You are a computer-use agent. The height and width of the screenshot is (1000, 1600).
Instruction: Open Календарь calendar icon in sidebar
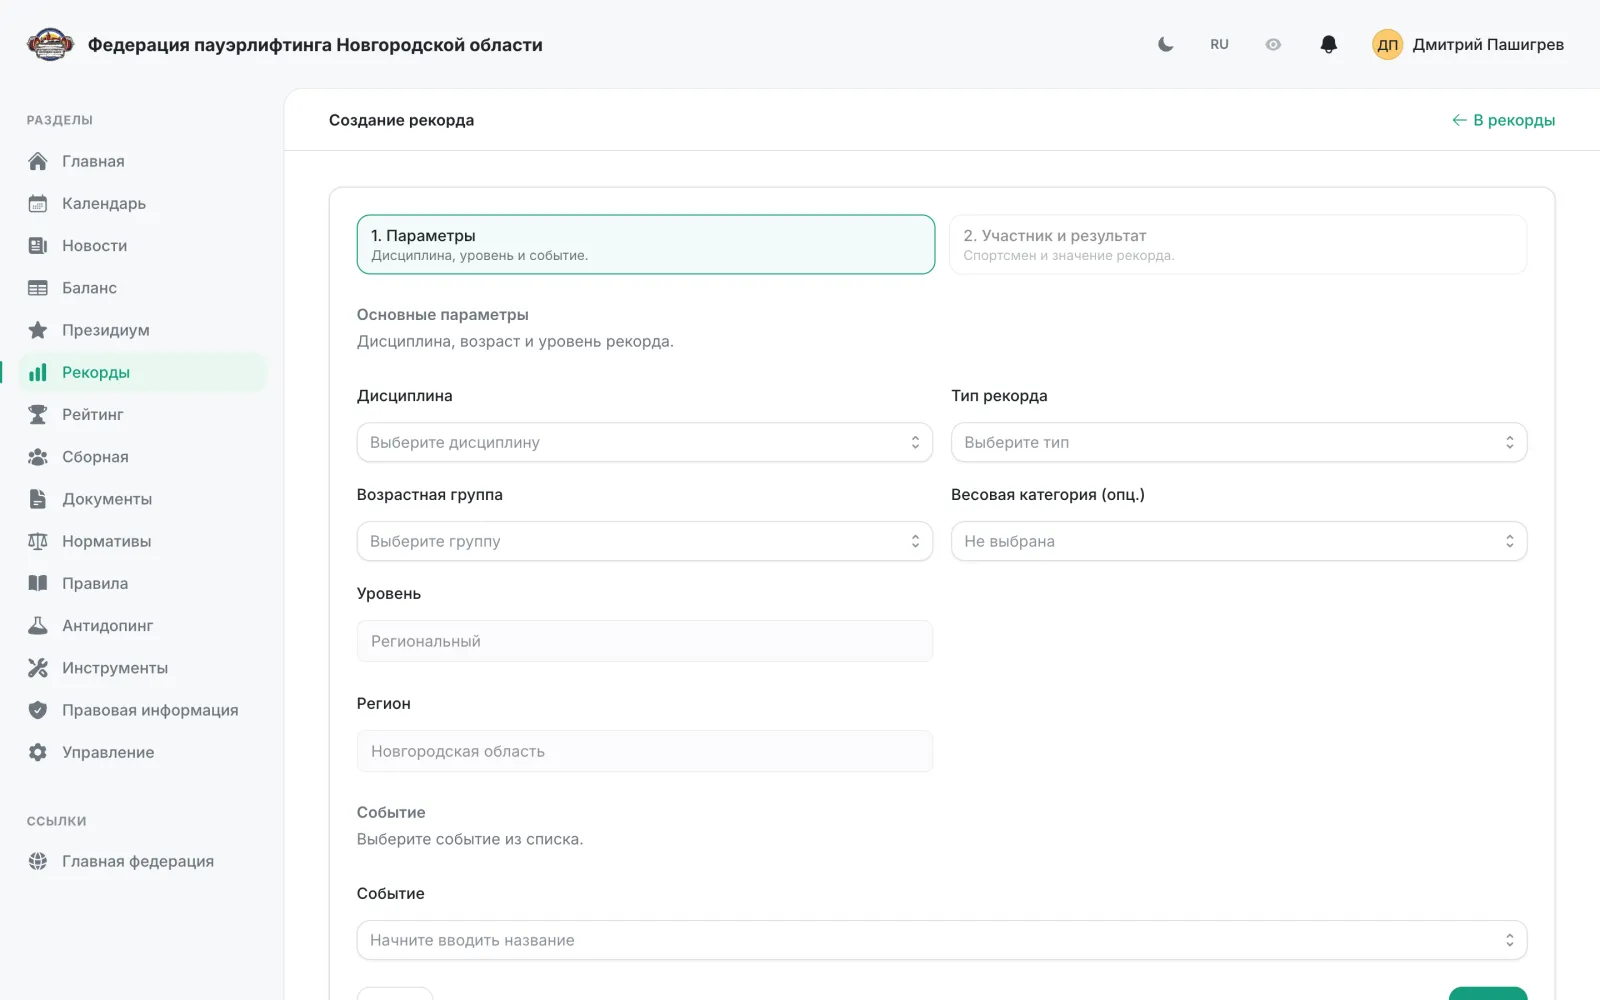tap(38, 203)
